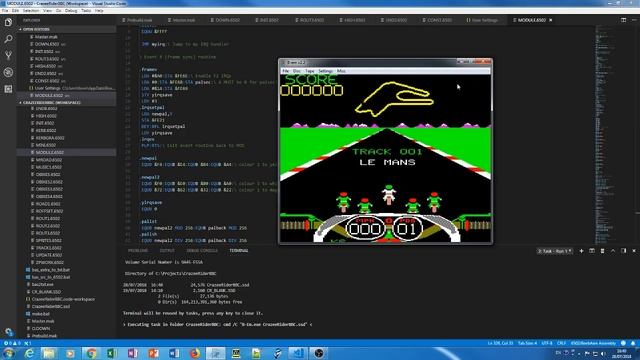640x360 pixels.
Task: Open Excel from taskbar
Action: pyautogui.click(x=111, y=353)
